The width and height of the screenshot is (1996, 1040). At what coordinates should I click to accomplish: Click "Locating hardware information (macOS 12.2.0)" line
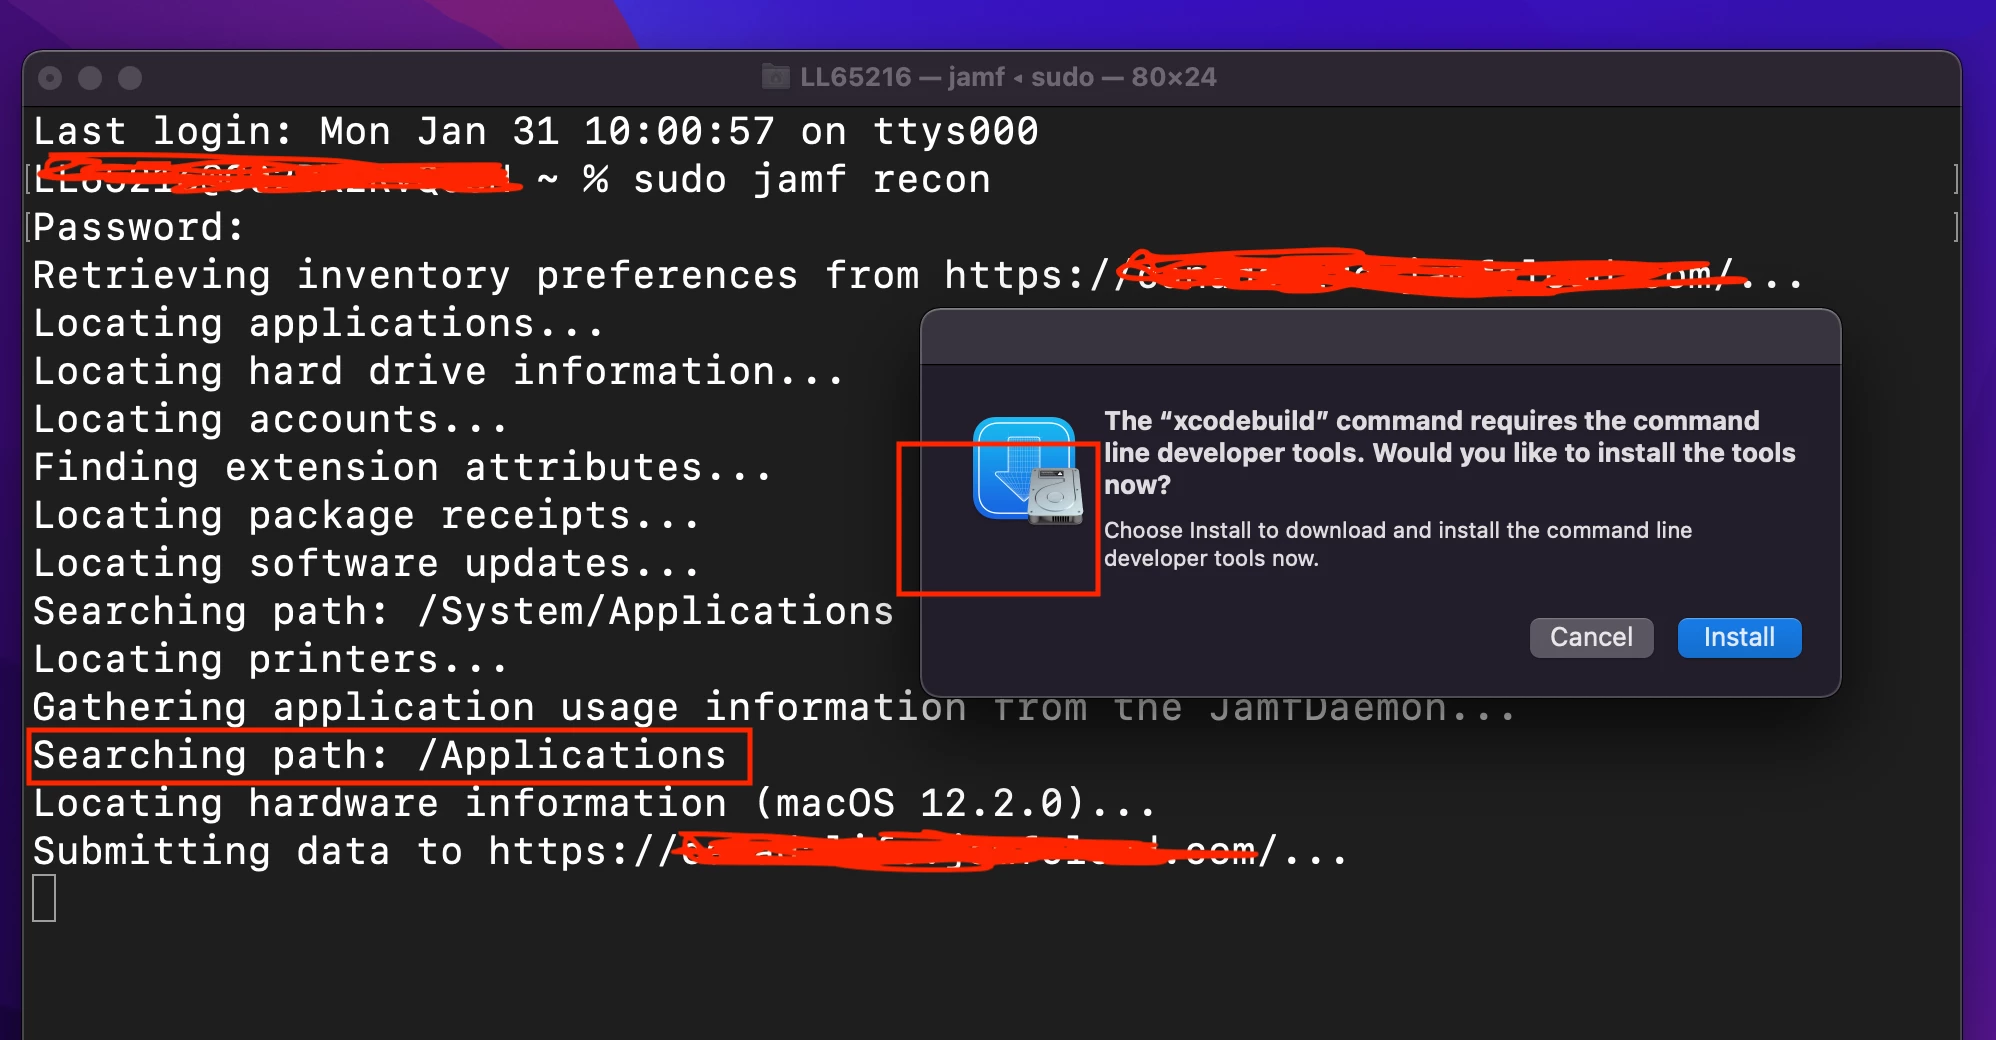(595, 804)
